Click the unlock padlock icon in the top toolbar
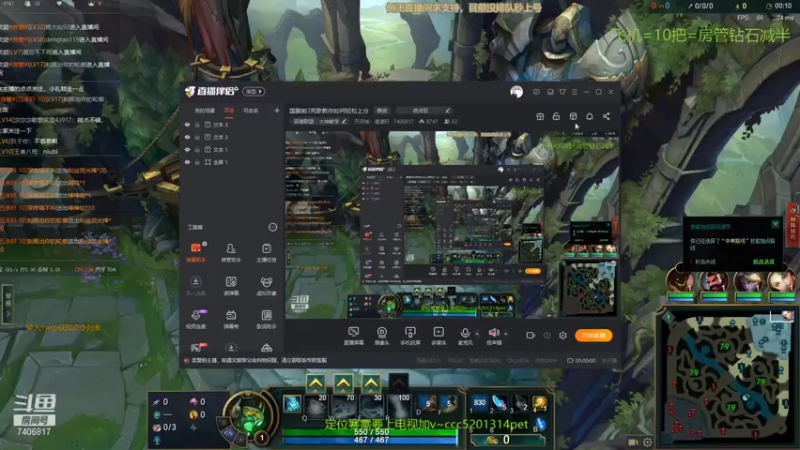The width and height of the screenshot is (800, 450). [556, 116]
